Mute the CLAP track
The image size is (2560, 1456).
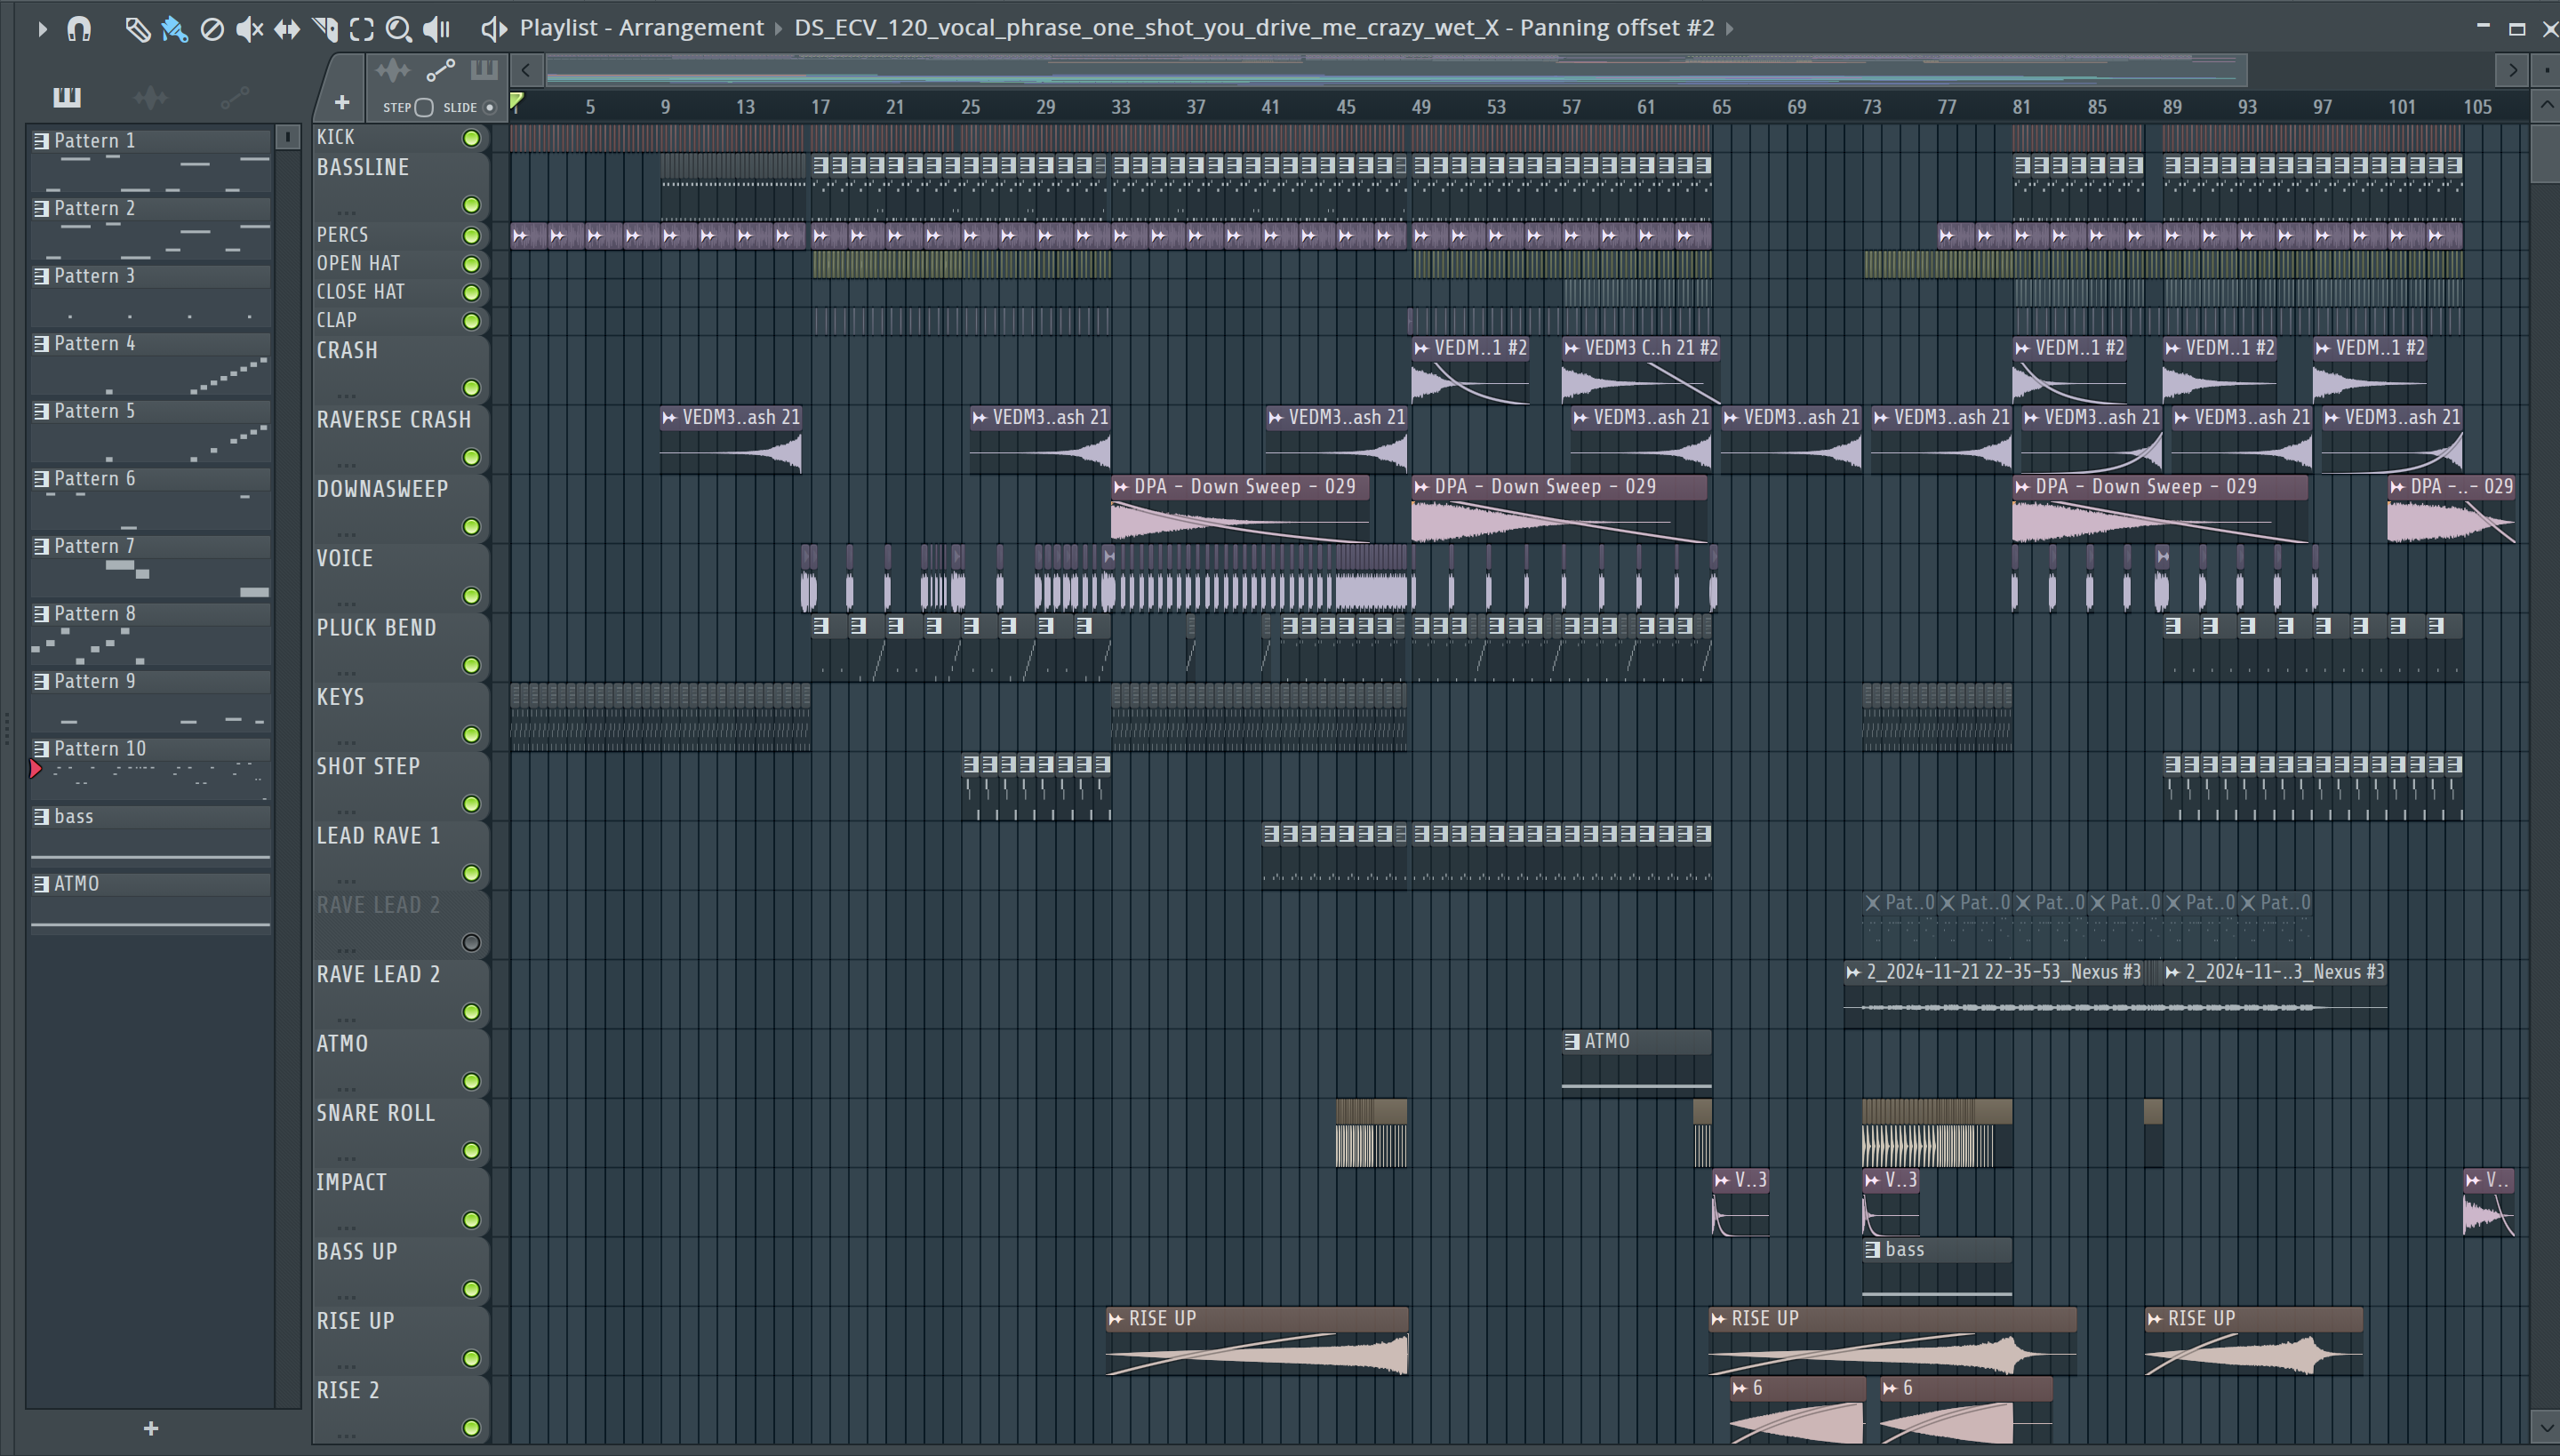(x=471, y=321)
